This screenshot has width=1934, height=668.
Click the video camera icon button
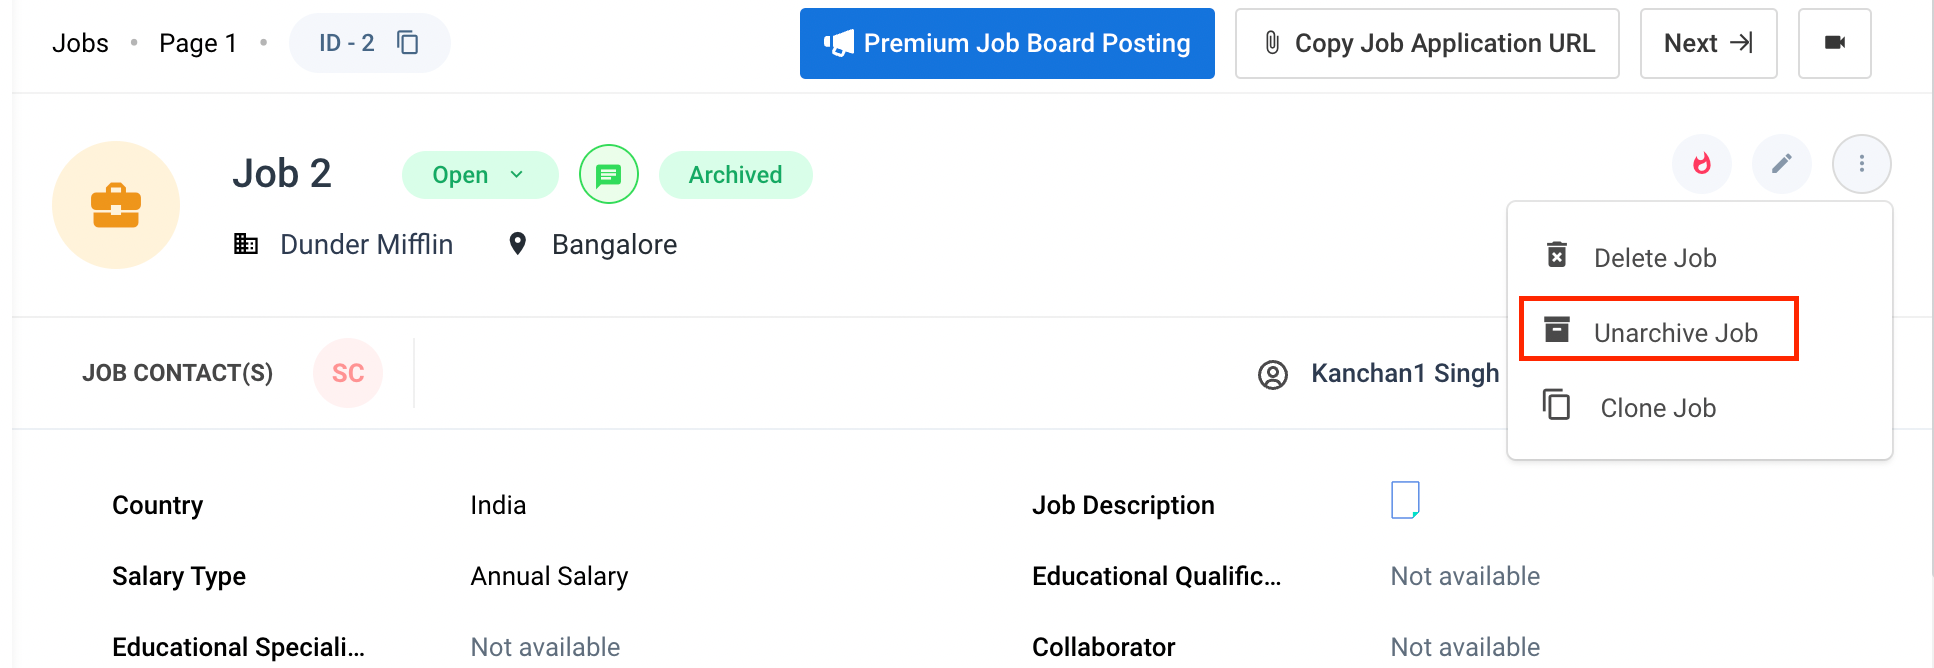coord(1834,43)
